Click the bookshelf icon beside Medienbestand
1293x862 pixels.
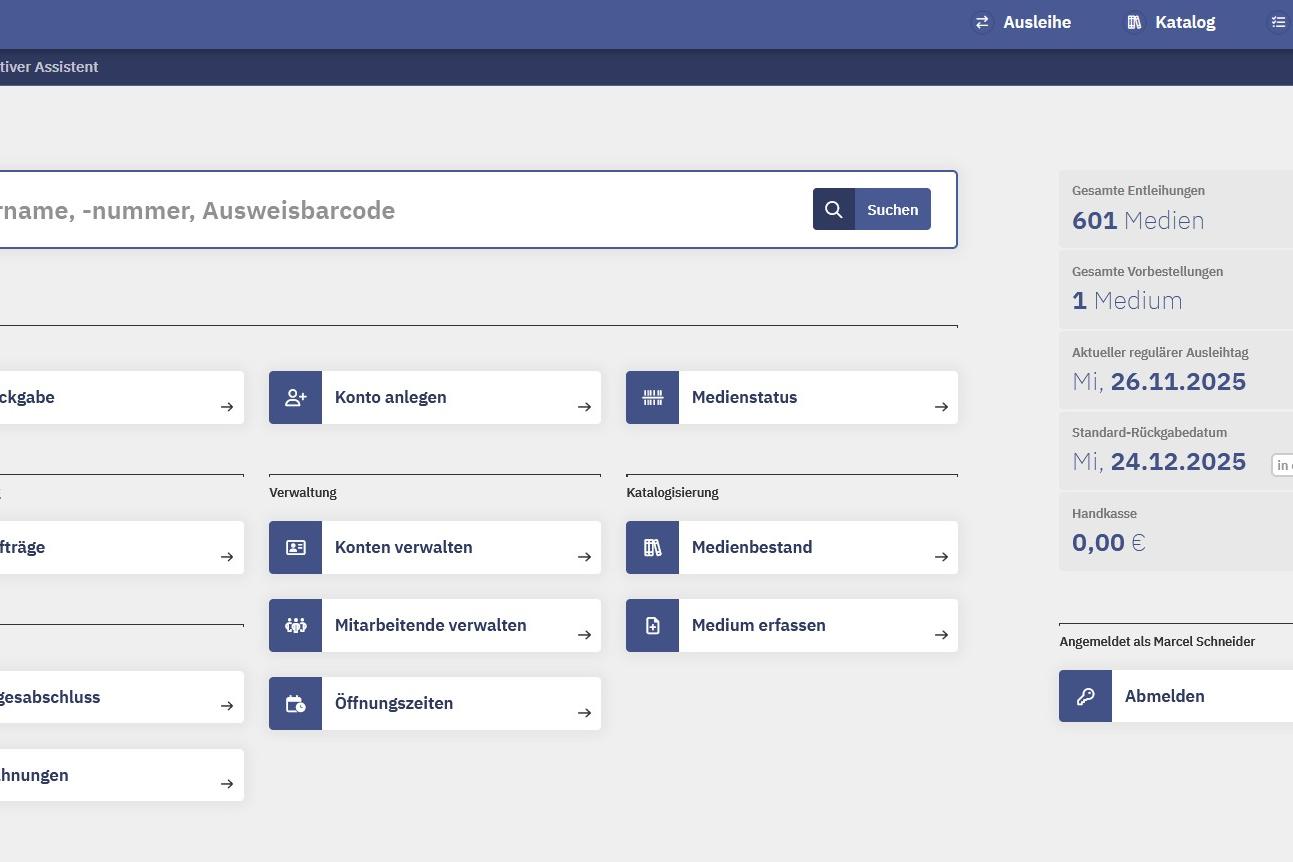tap(653, 547)
